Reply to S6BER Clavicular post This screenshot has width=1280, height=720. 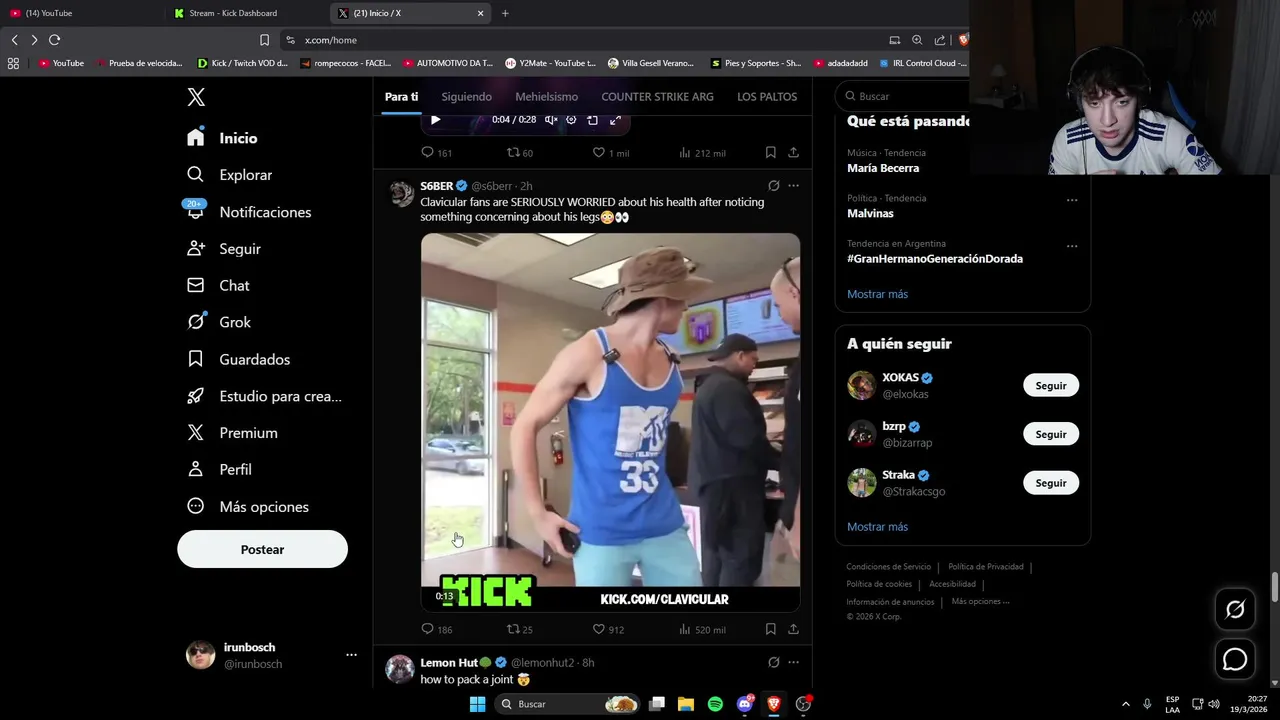click(437, 629)
